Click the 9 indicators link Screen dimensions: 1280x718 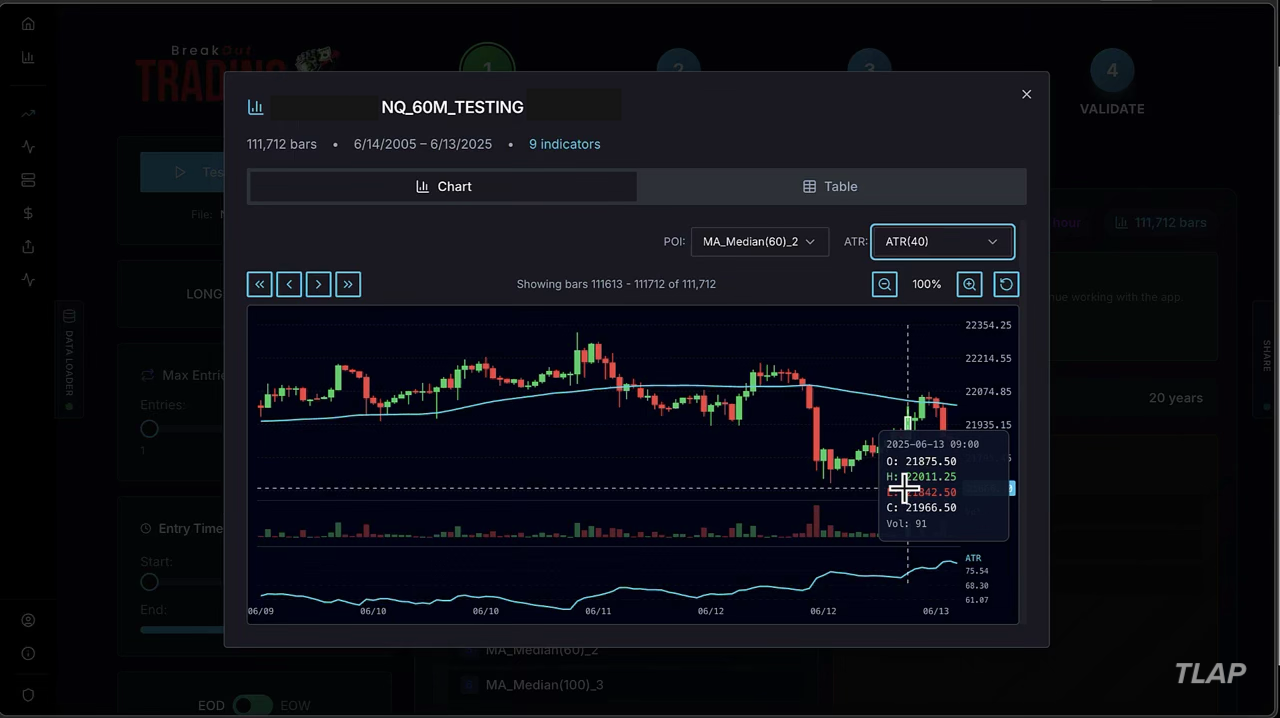(x=565, y=144)
